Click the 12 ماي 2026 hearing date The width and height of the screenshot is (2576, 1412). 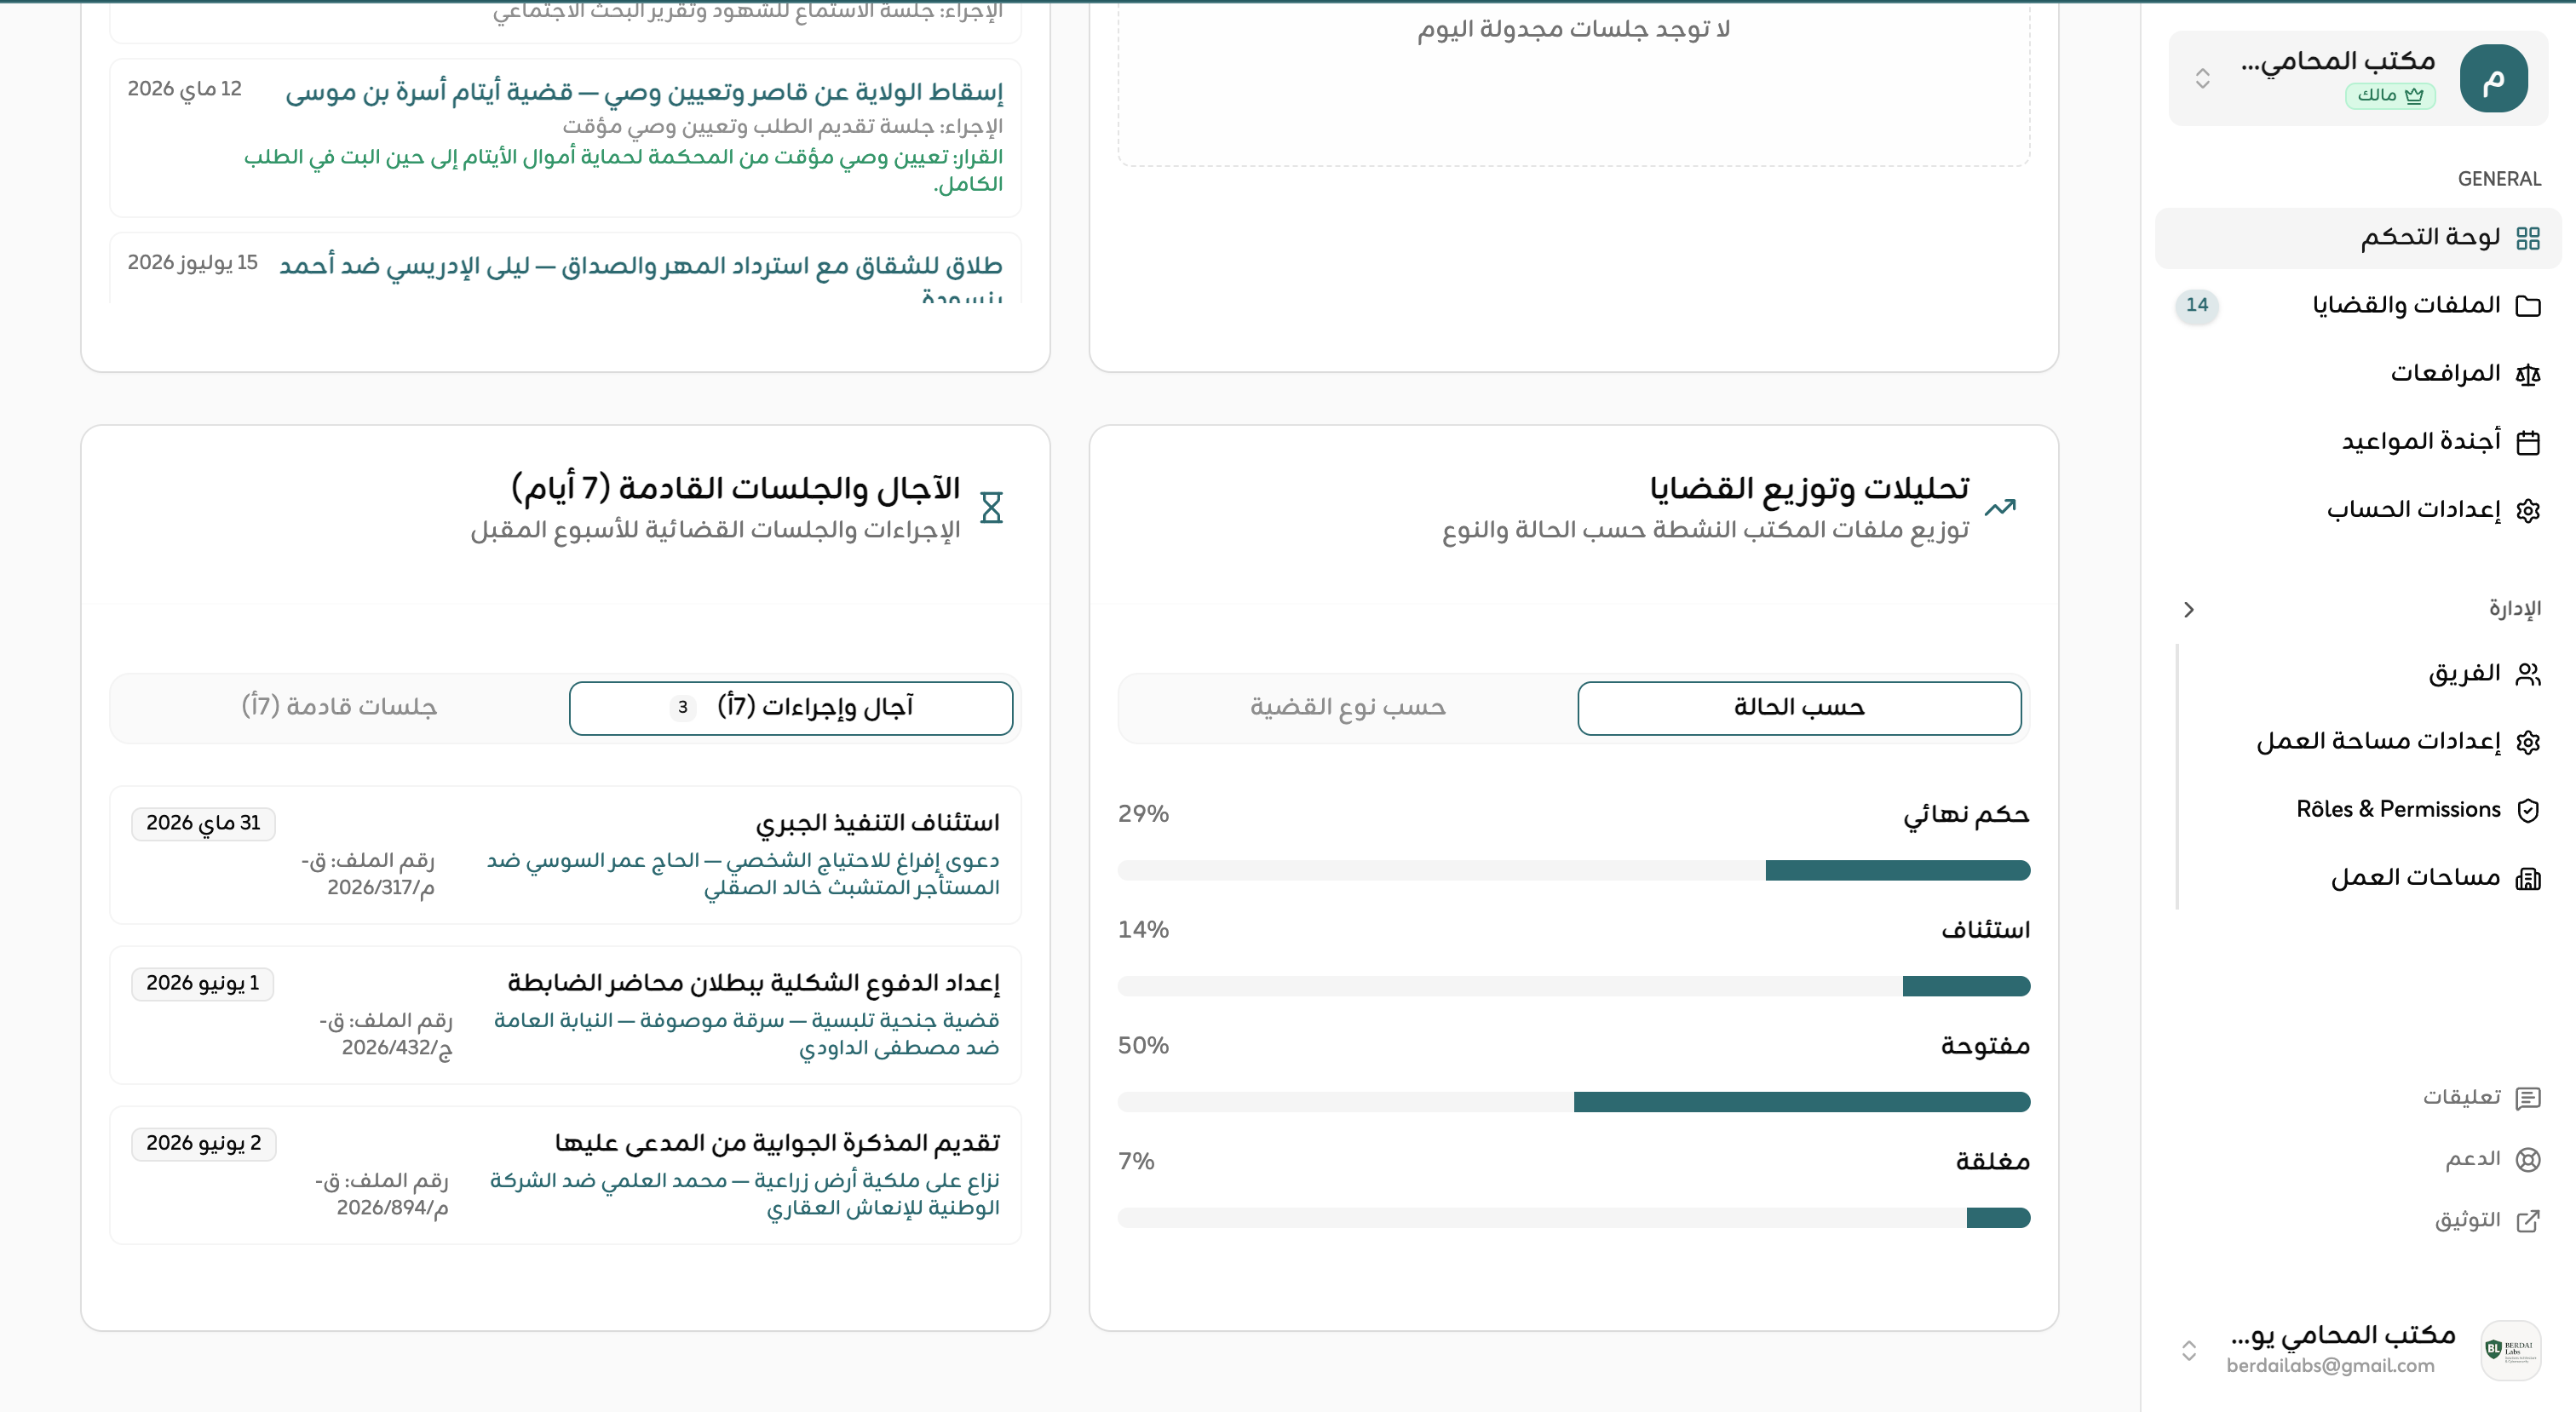tap(185, 89)
